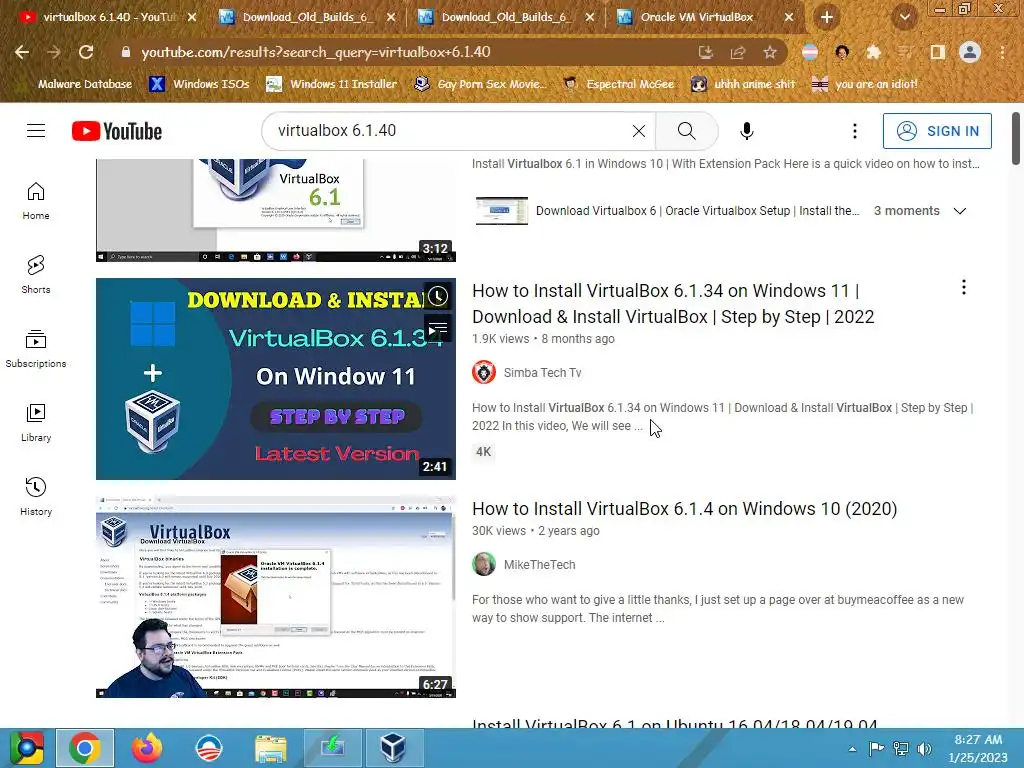Screen dimensions: 1024x768
Task: Click the install app icon in the address bar
Action: (705, 52)
